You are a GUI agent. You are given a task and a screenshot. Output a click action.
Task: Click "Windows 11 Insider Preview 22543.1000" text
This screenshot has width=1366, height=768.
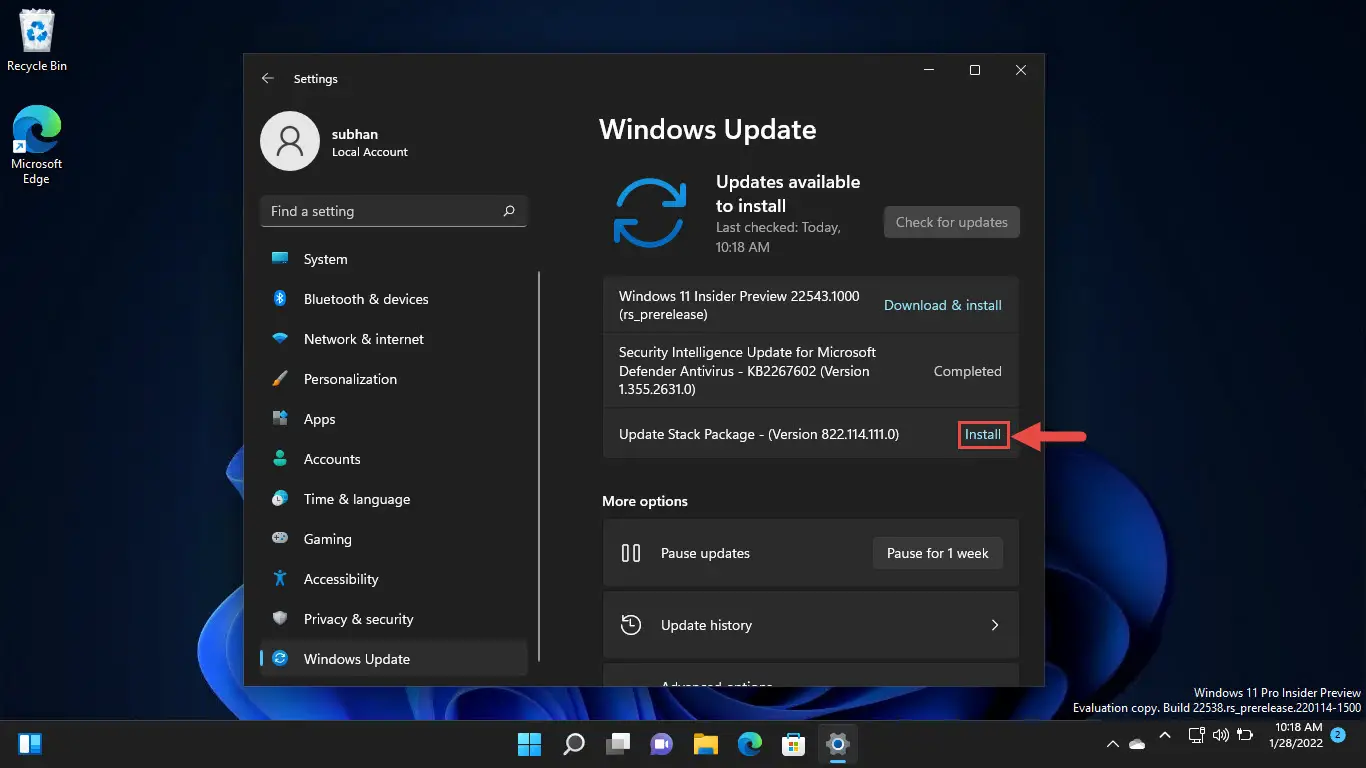click(739, 296)
